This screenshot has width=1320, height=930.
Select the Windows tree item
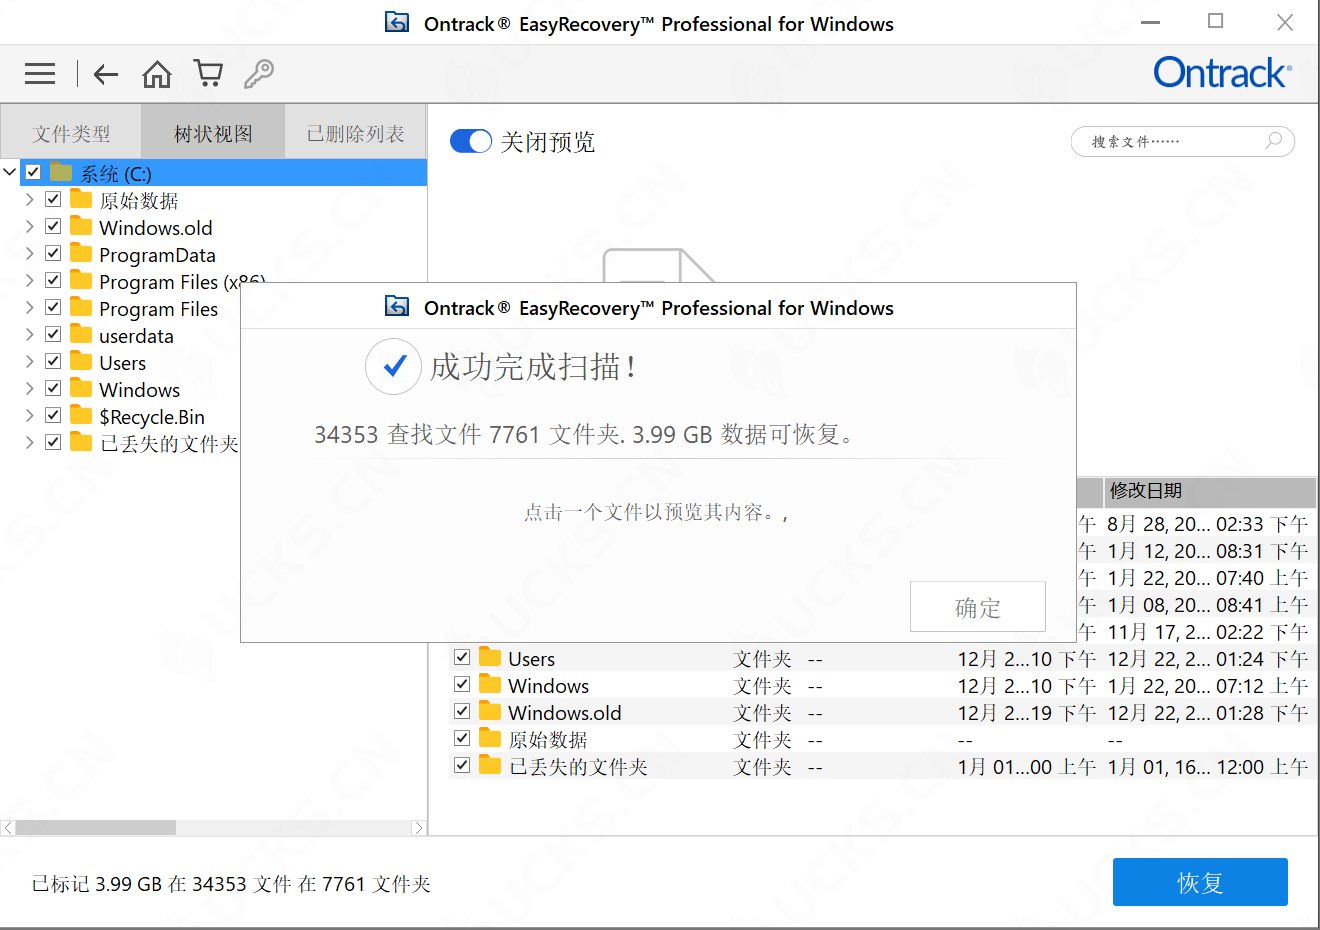click(x=139, y=390)
